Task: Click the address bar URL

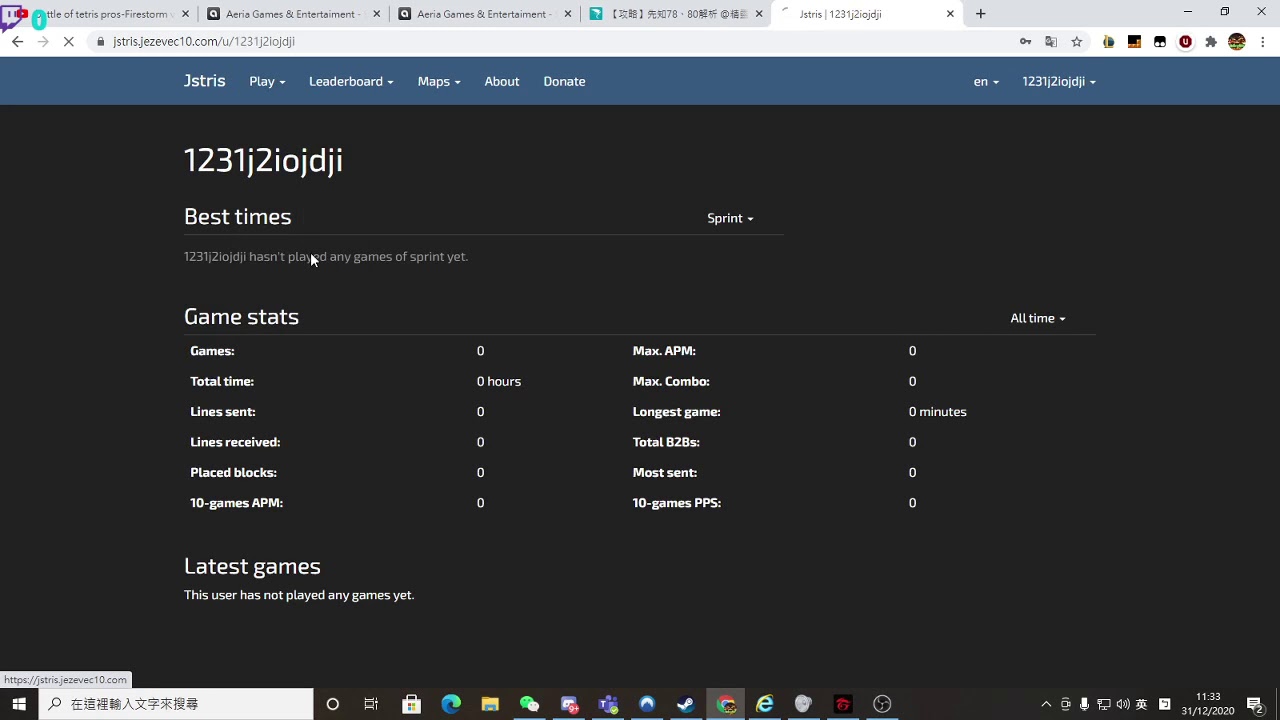Action: coord(204,41)
